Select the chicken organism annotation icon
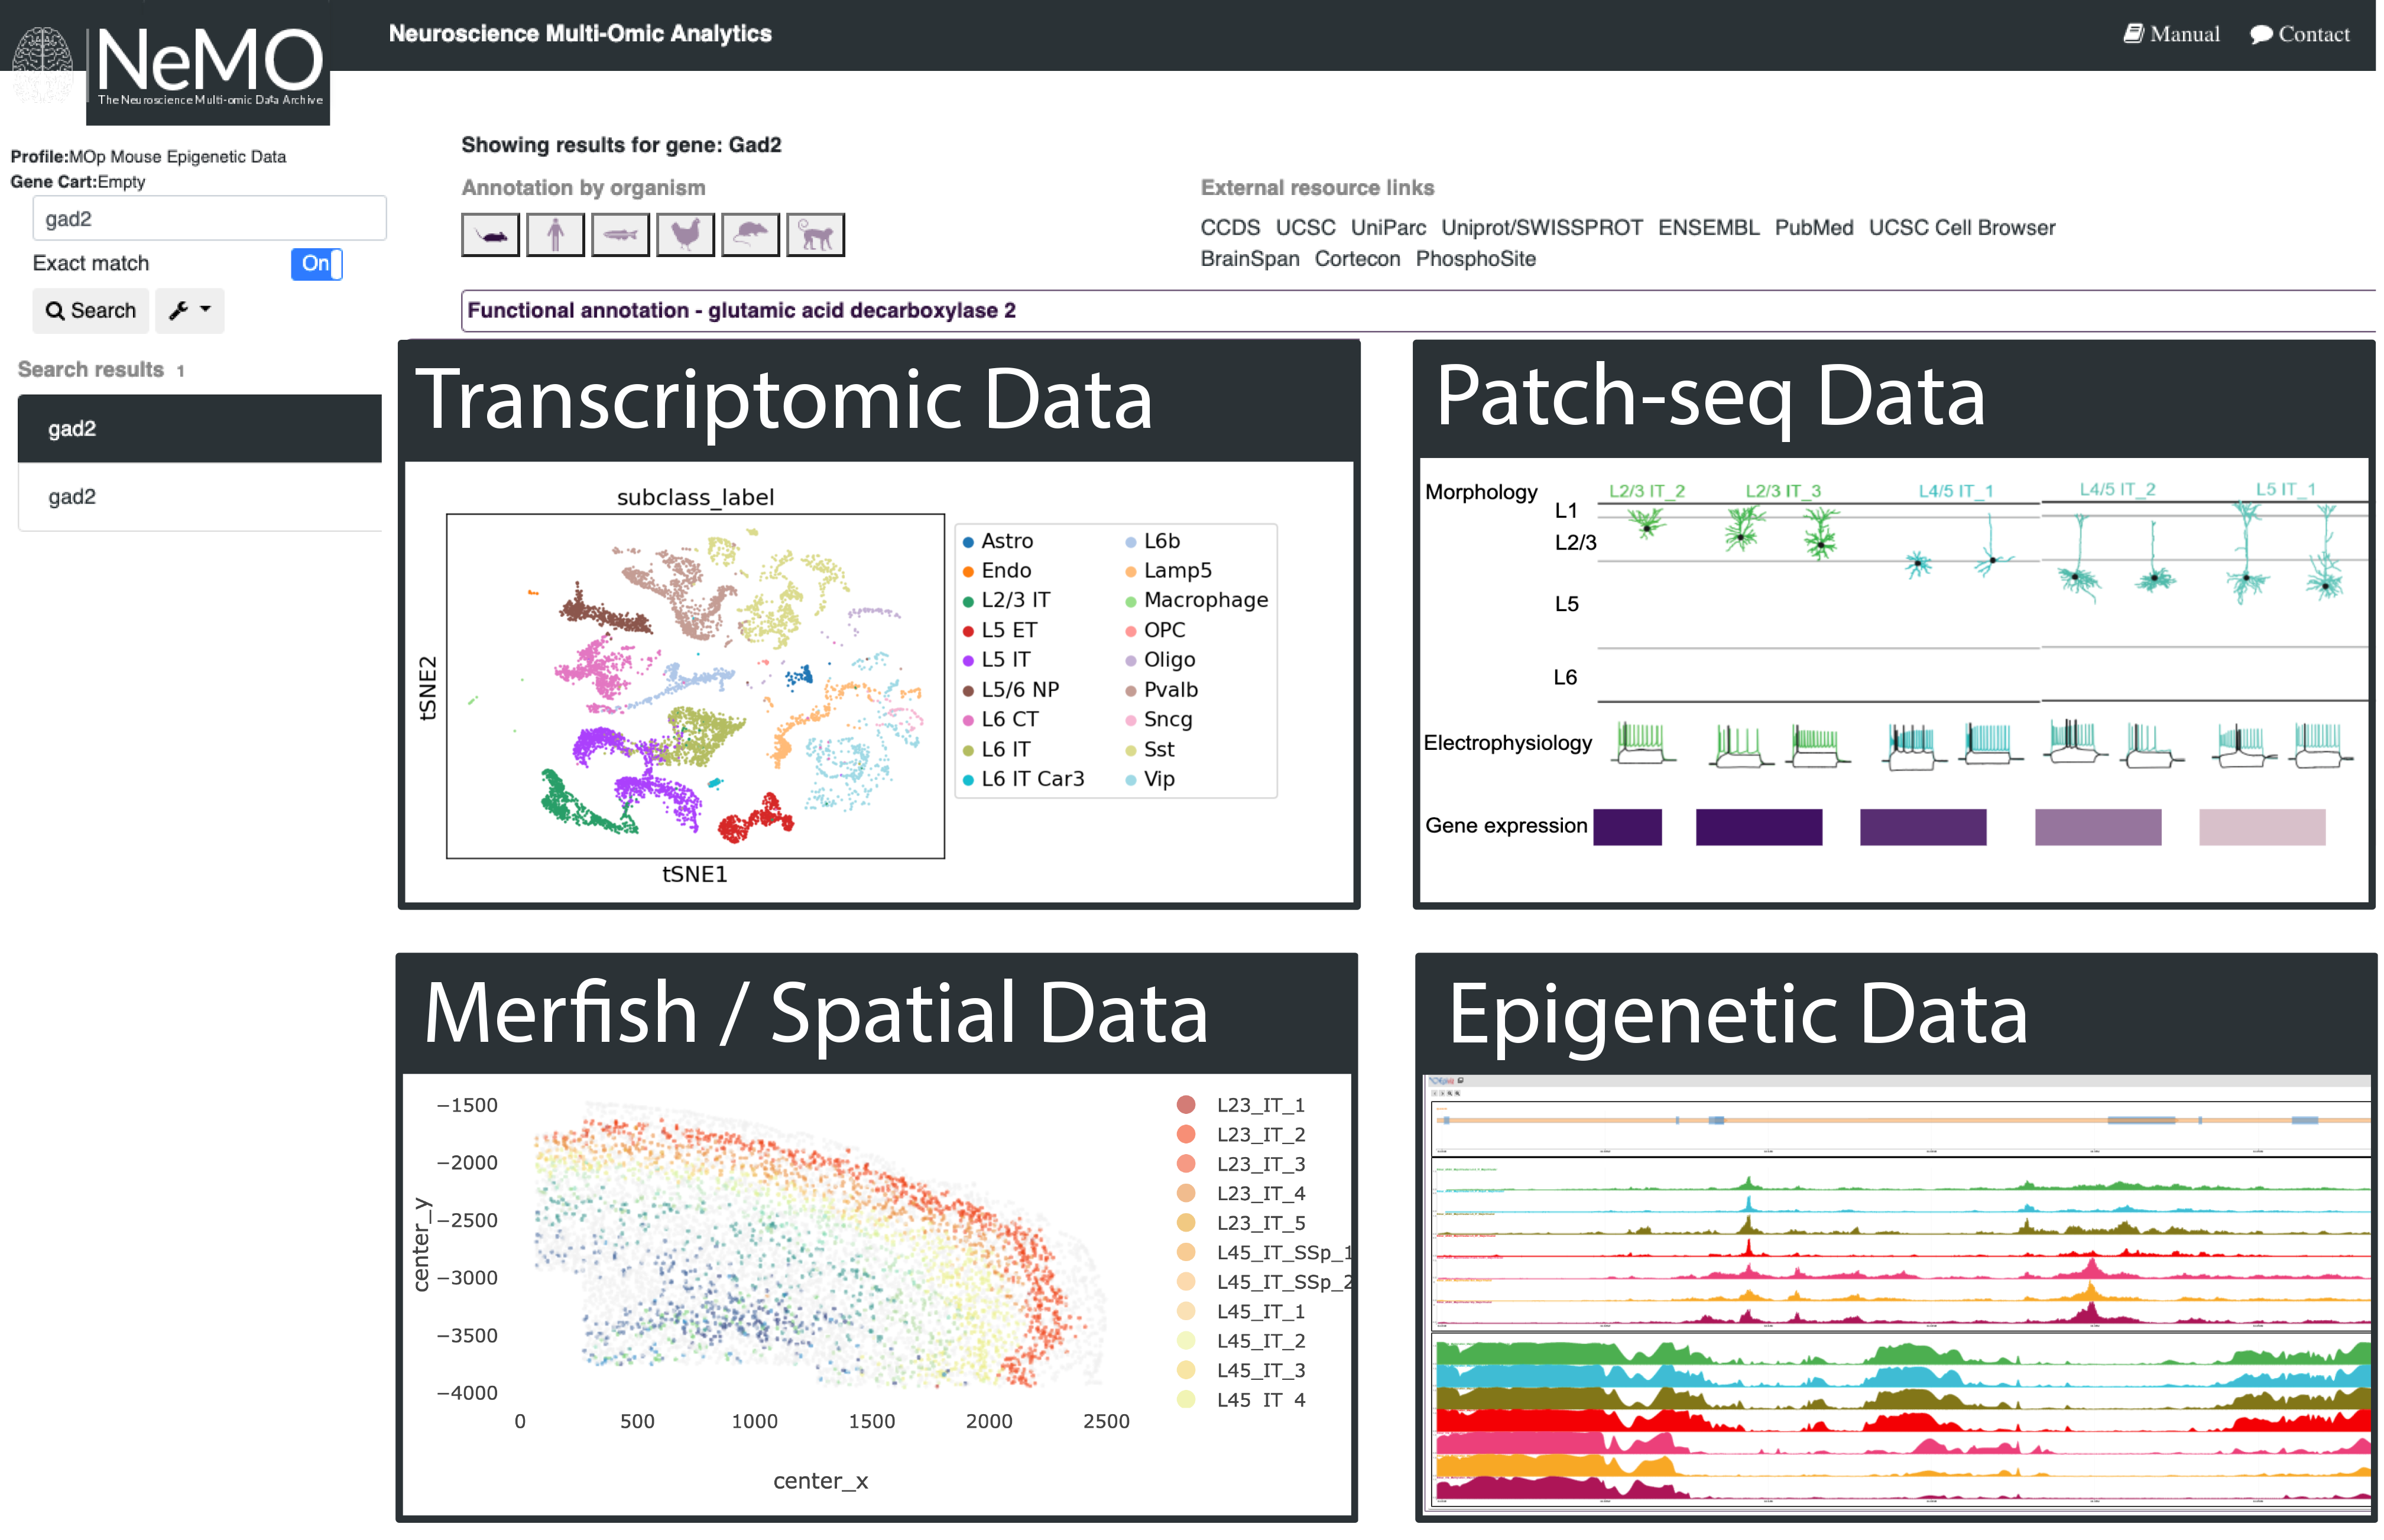This screenshot has height=1540, width=2384. tap(685, 235)
